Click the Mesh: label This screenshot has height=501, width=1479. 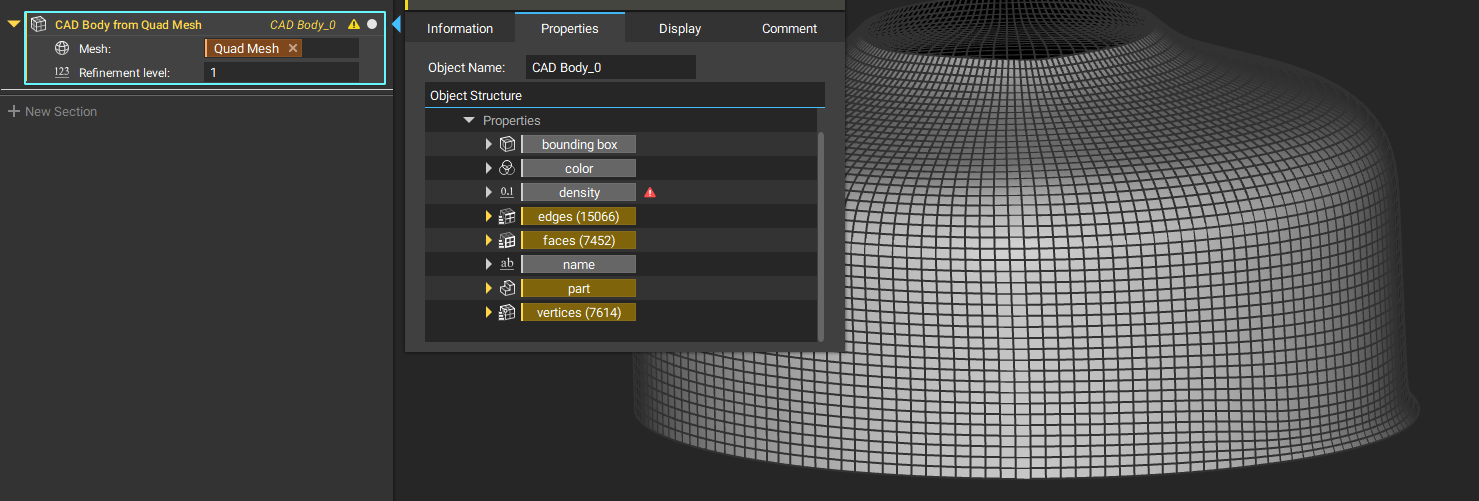point(96,48)
